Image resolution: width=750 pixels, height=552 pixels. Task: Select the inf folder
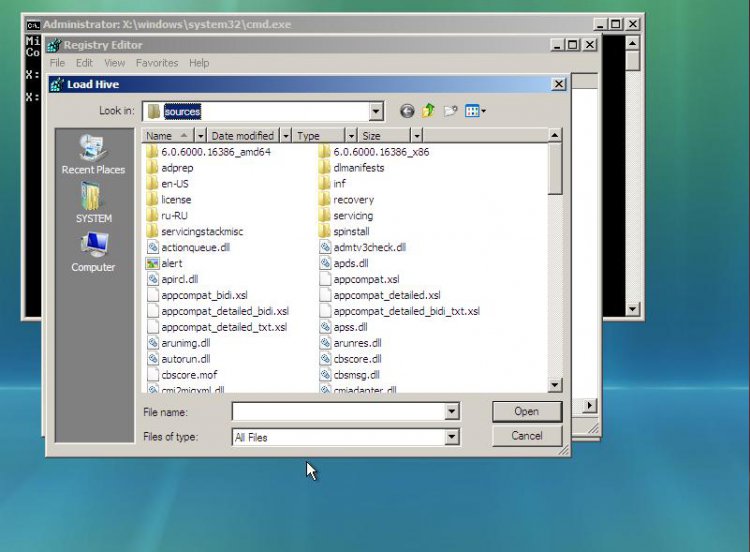pos(332,184)
